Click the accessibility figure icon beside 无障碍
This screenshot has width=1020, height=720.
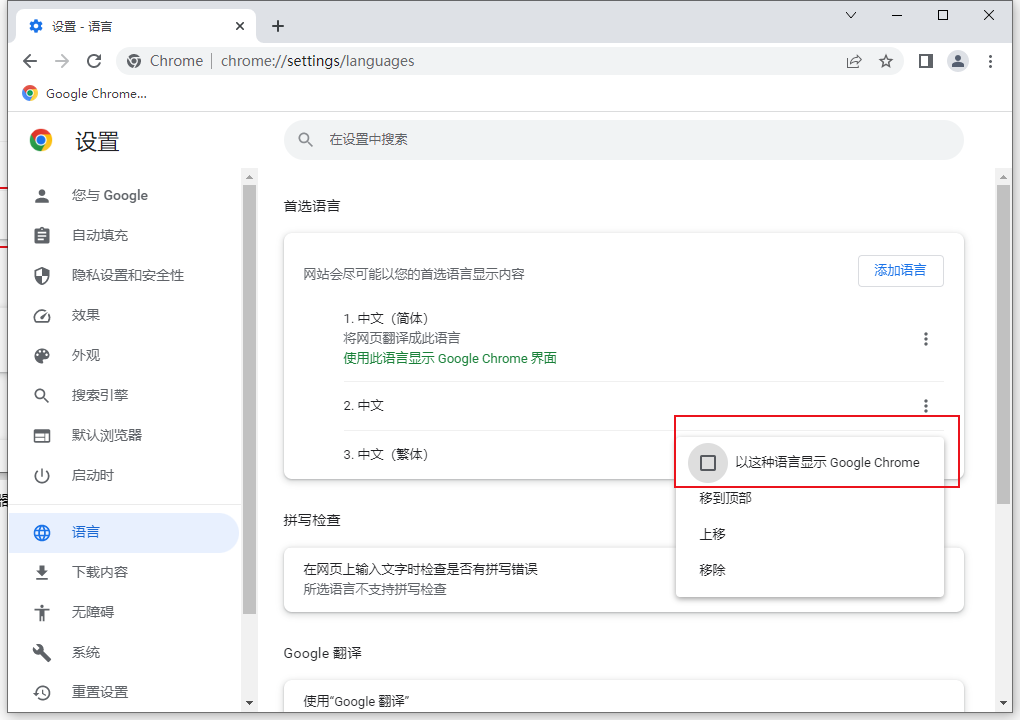[42, 613]
